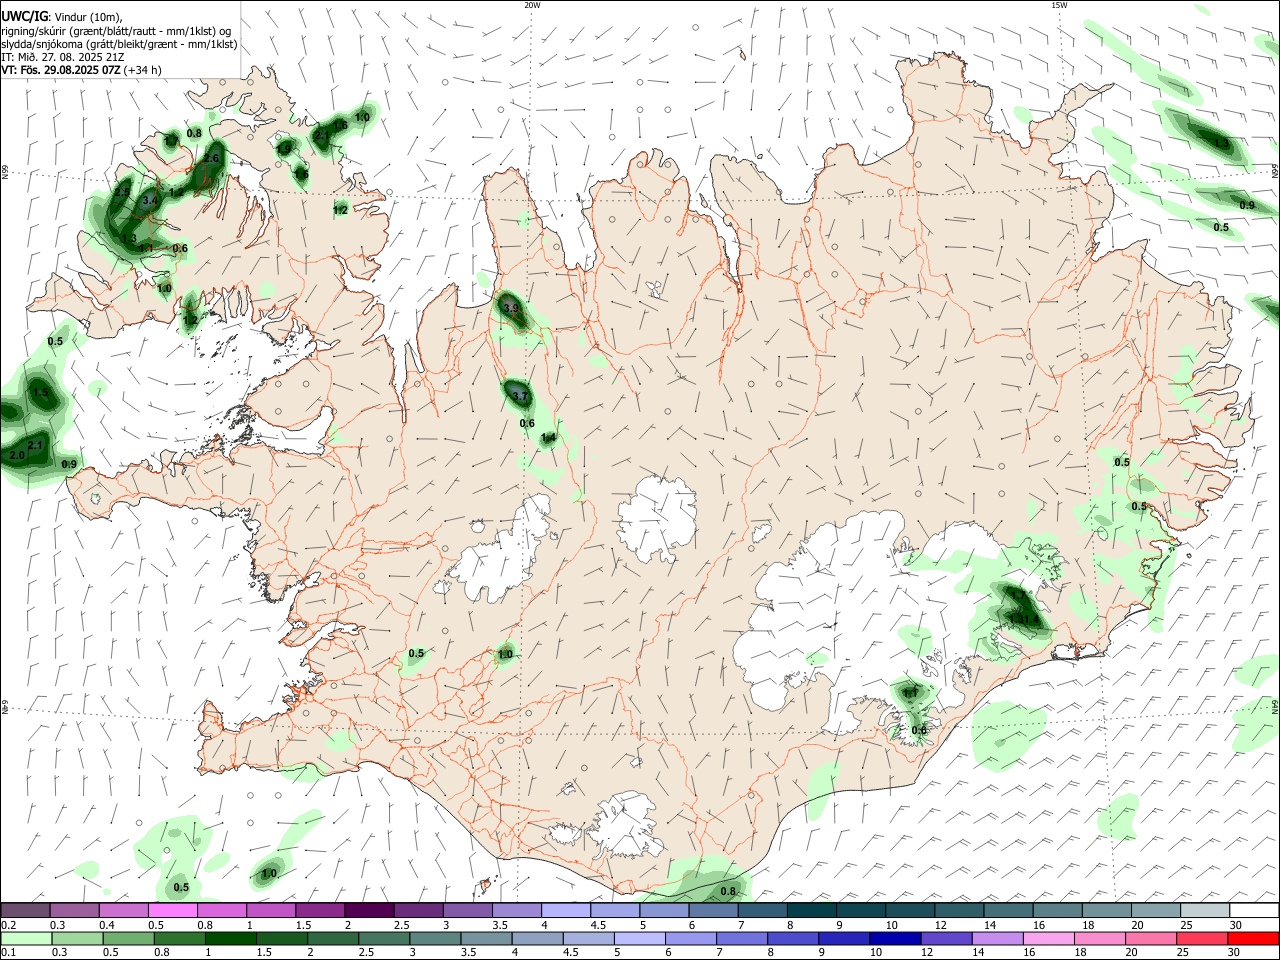The width and height of the screenshot is (1280, 960).
Task: Click the '3.9' precipitation value on the map
Action: pos(511,308)
